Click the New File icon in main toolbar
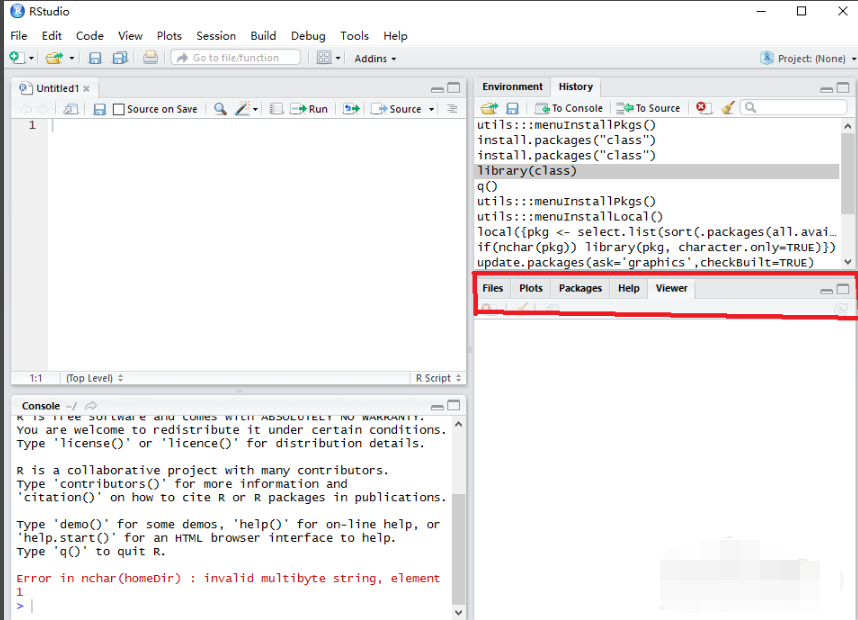 pyautogui.click(x=16, y=57)
